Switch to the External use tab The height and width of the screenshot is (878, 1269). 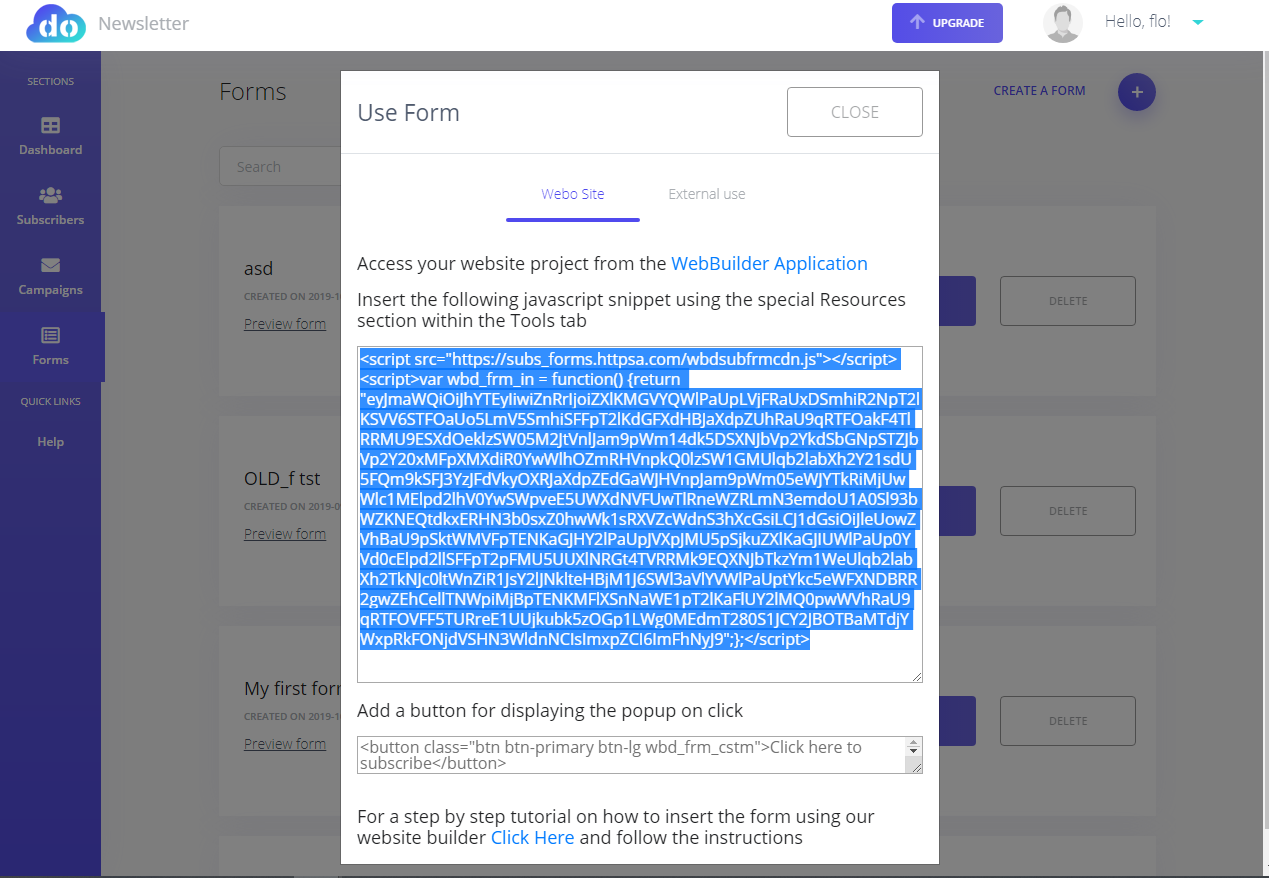707,194
